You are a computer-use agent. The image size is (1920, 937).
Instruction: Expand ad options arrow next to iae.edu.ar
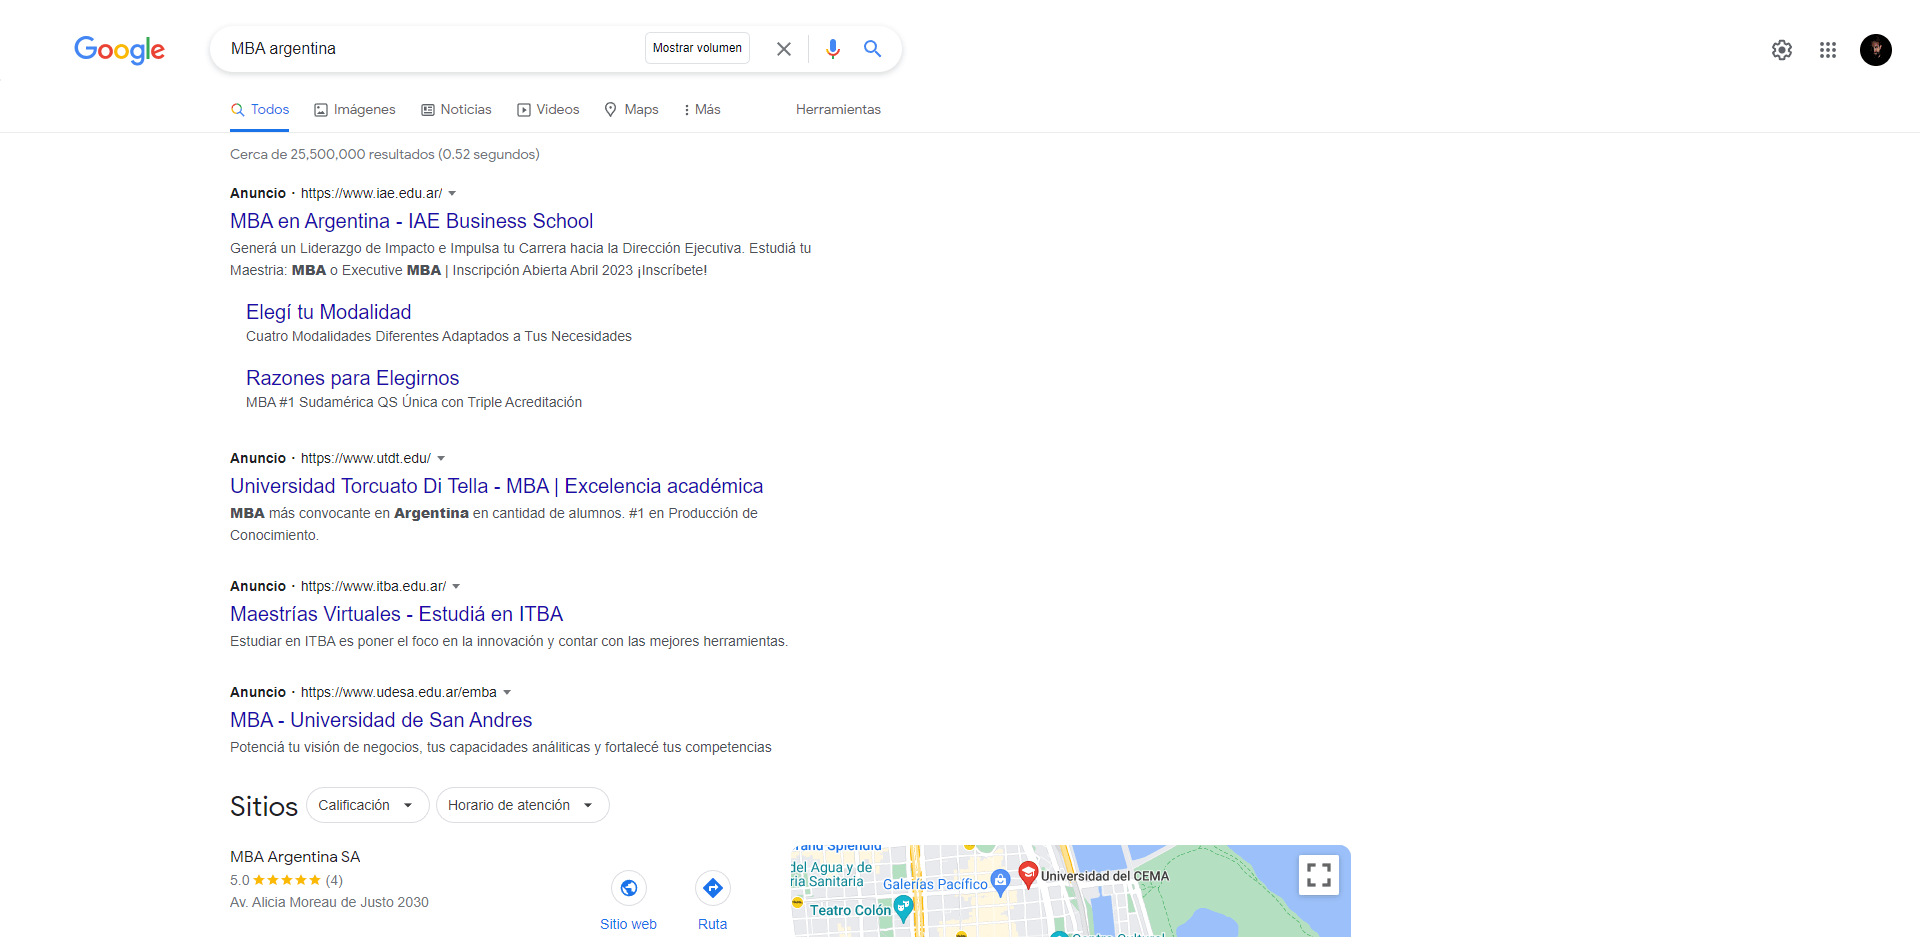(452, 193)
